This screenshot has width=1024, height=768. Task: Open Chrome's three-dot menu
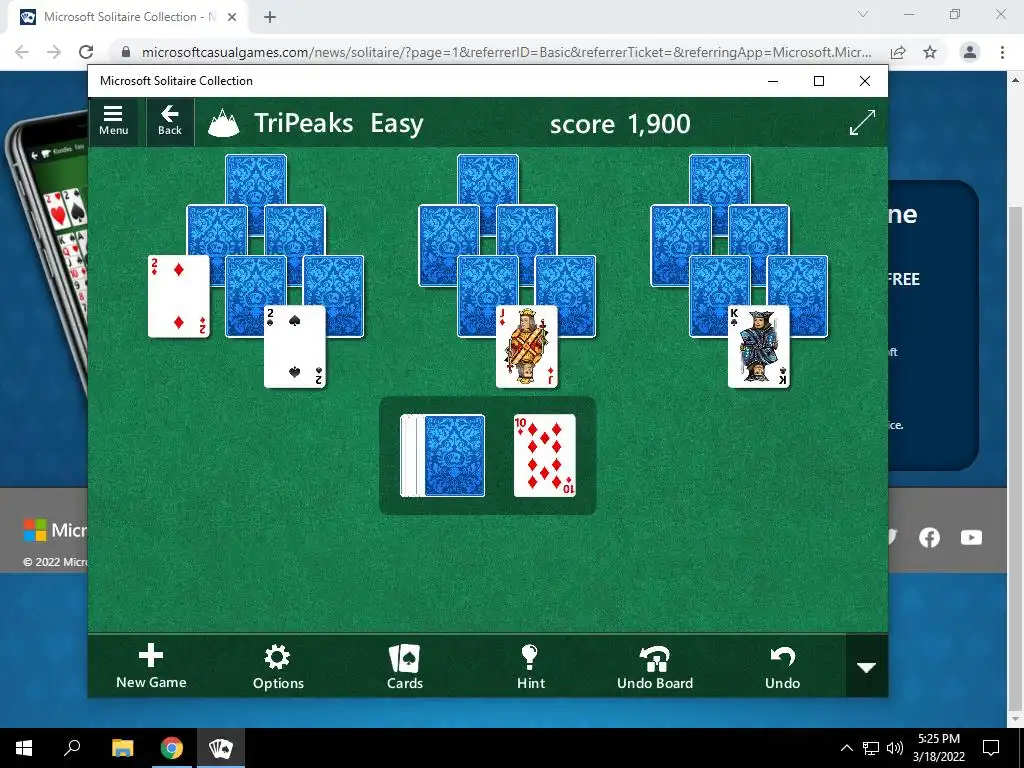(x=1002, y=52)
